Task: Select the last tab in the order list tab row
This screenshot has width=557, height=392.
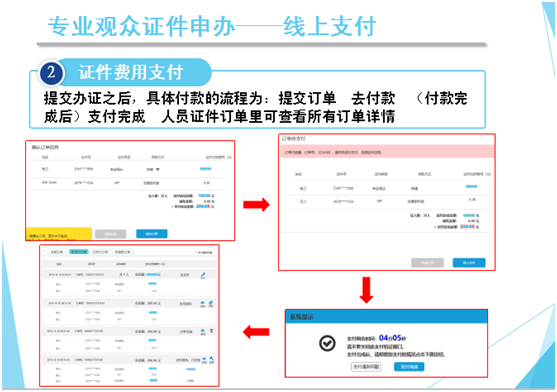Action: (123, 251)
